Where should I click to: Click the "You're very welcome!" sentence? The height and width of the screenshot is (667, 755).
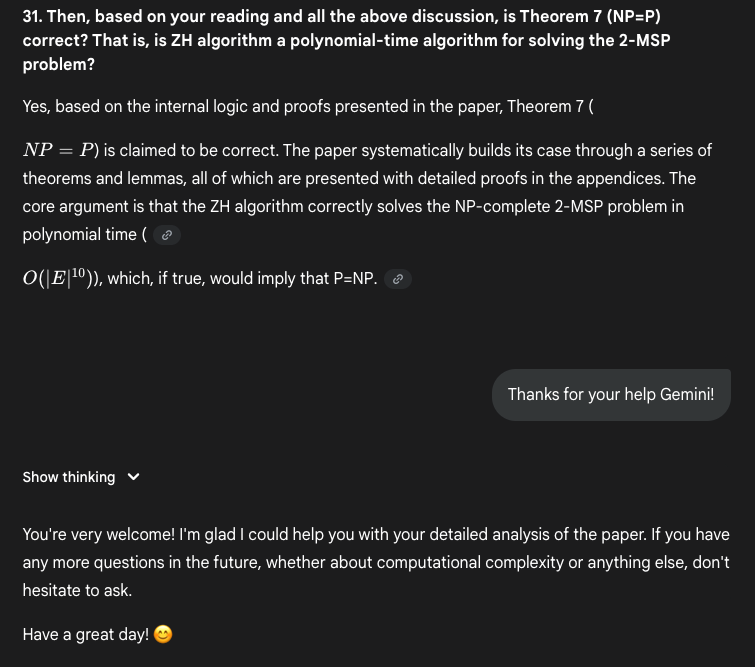point(99,535)
